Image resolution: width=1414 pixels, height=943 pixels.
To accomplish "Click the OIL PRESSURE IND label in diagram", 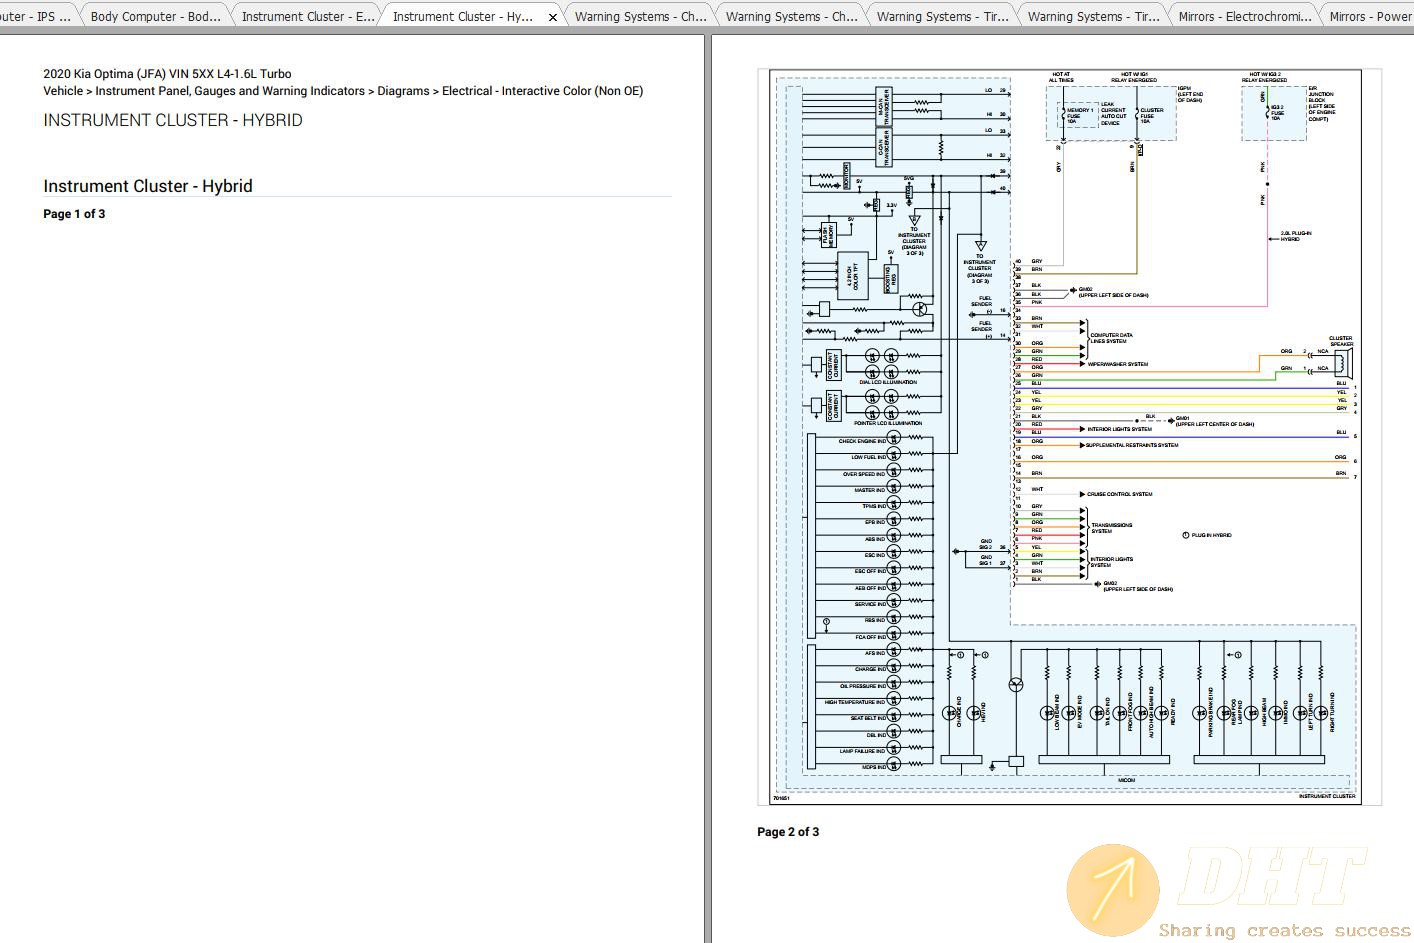I will click(862, 686).
